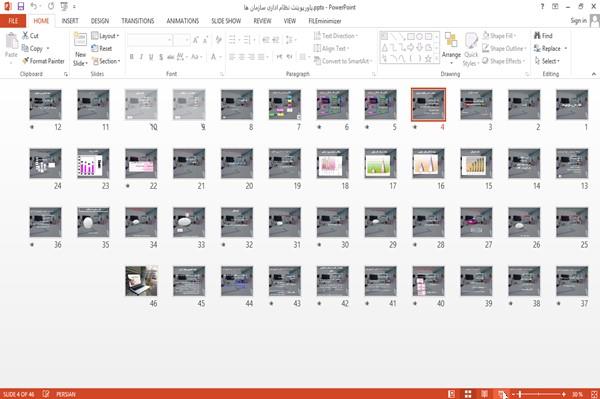Click the zoom in plus button
The image size is (600, 399).
564,394
